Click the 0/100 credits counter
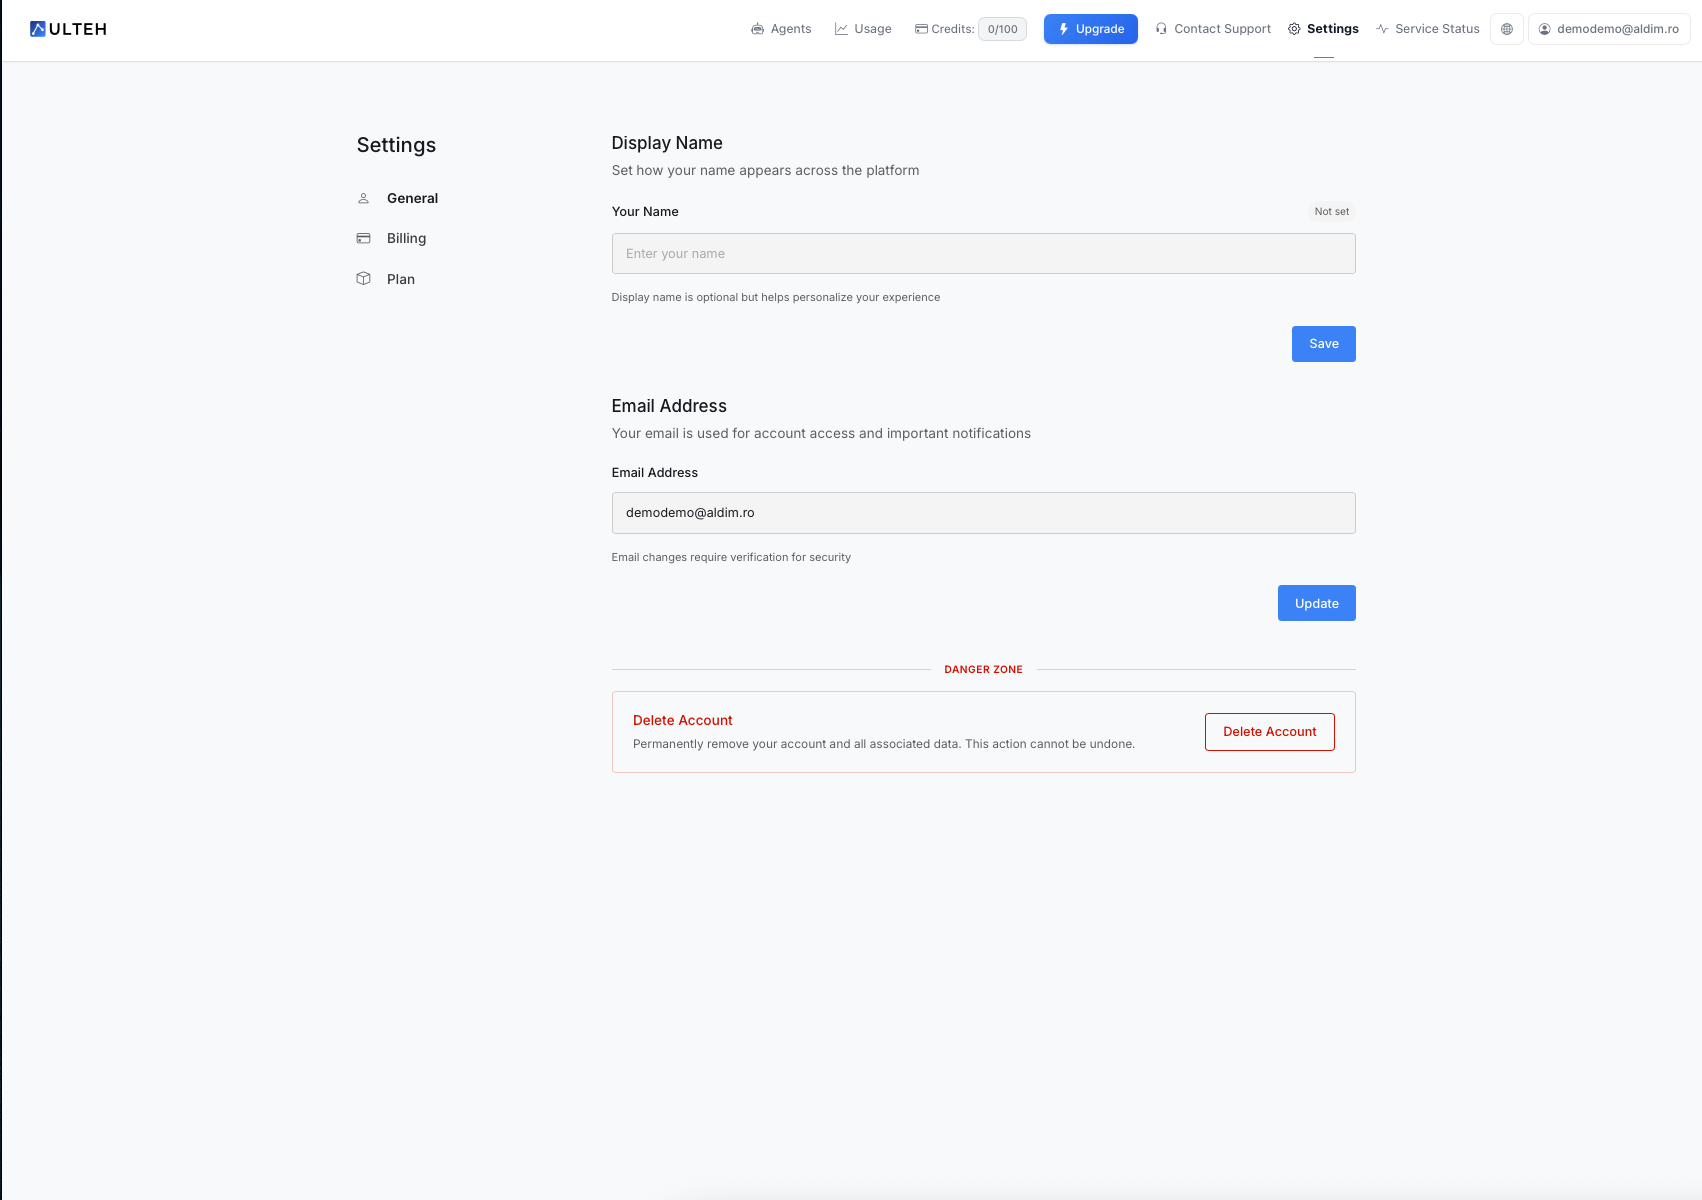The width and height of the screenshot is (1702, 1200). (x=1002, y=29)
